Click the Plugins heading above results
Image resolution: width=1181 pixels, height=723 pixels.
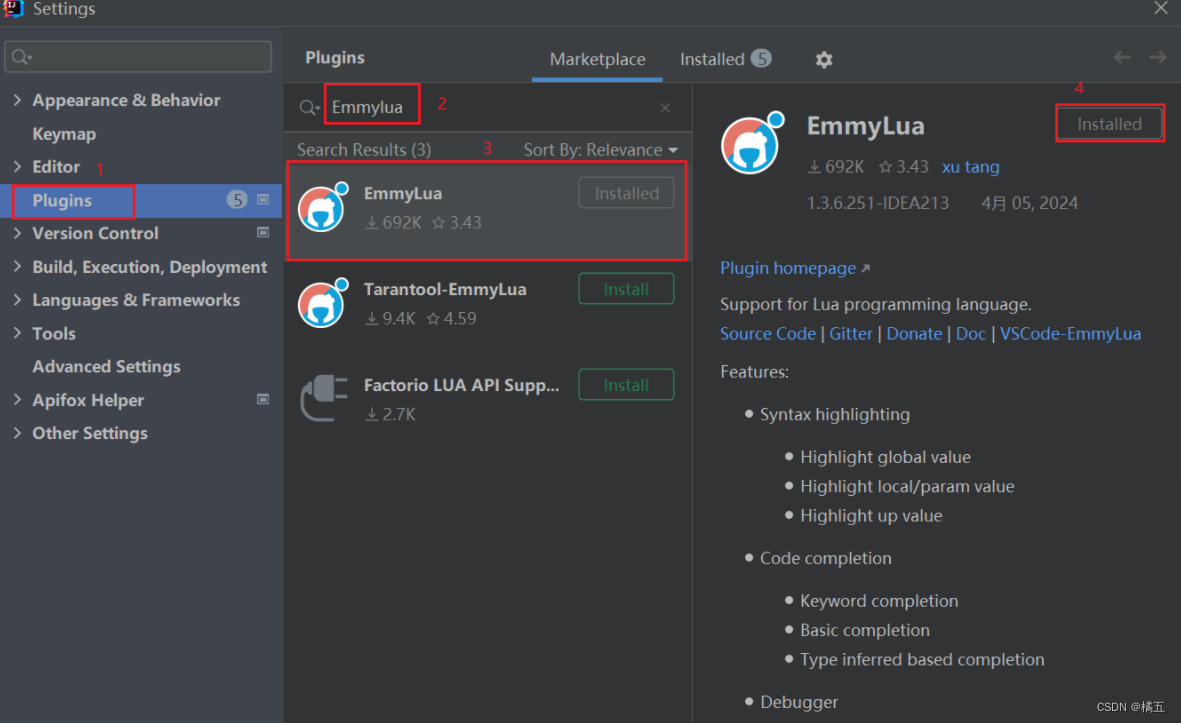click(334, 58)
